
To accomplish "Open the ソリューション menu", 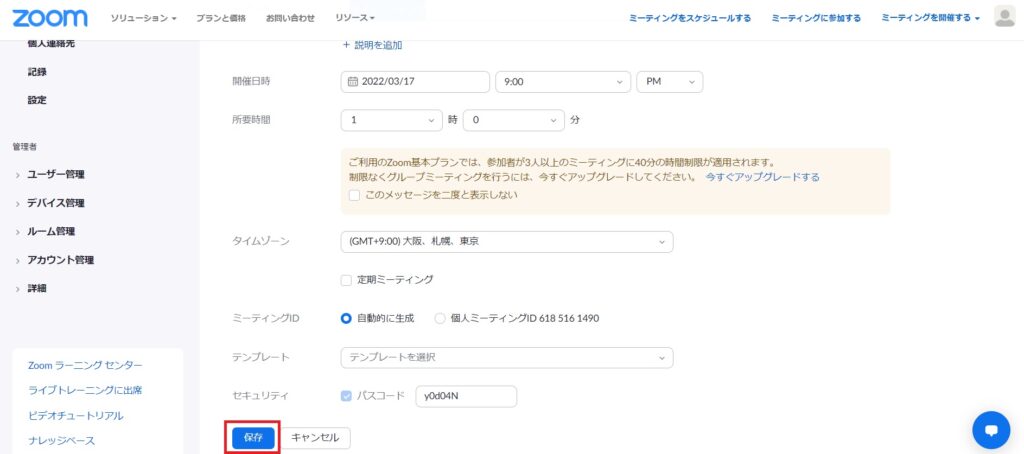I will point(143,18).
